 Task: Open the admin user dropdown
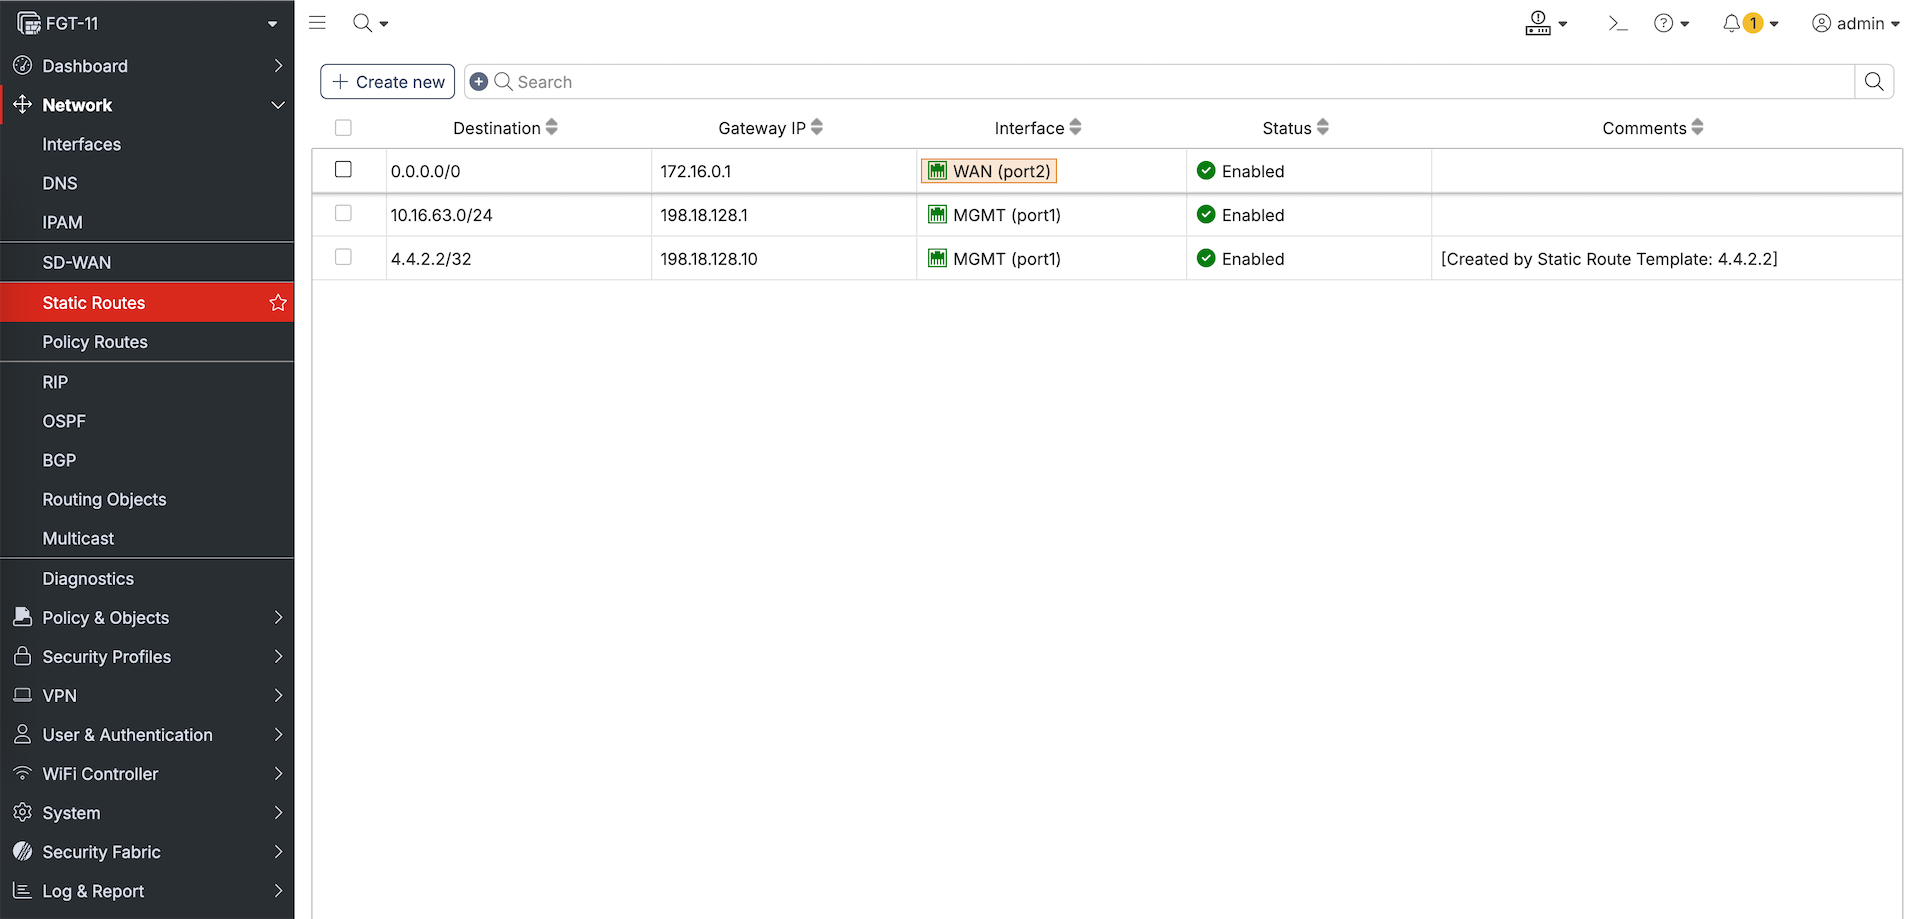1855,23
